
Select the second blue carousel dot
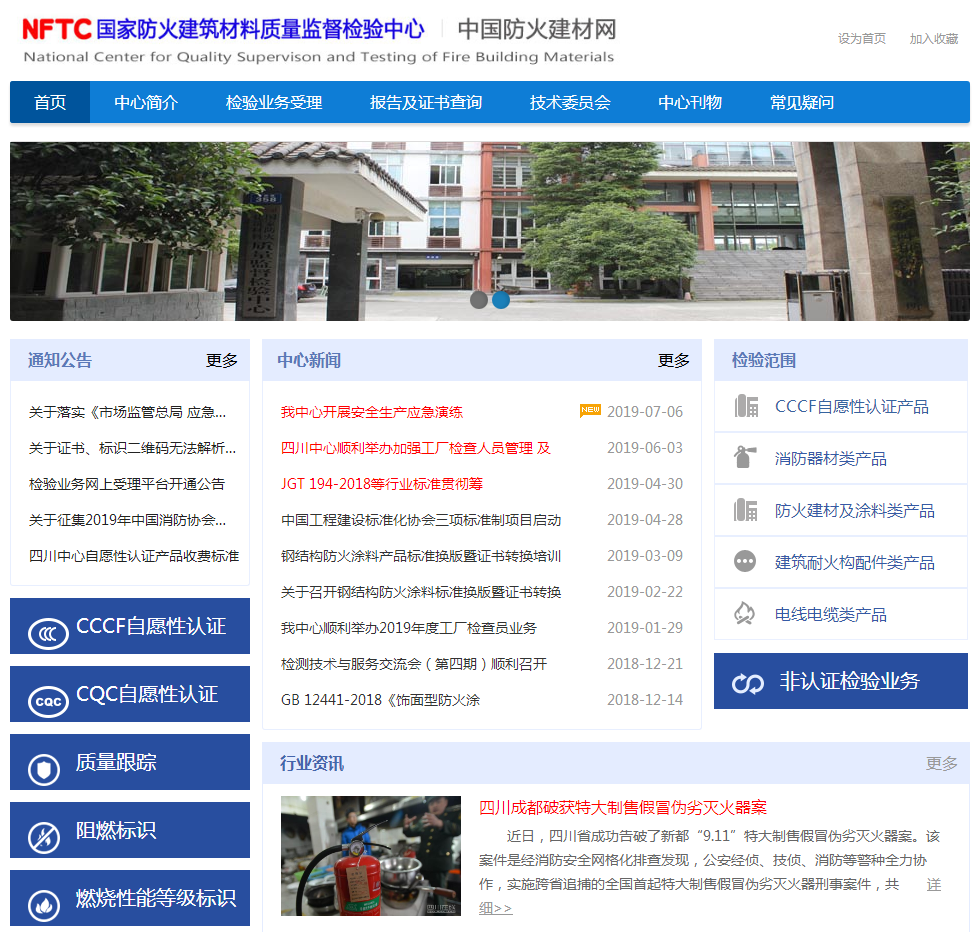pos(501,299)
